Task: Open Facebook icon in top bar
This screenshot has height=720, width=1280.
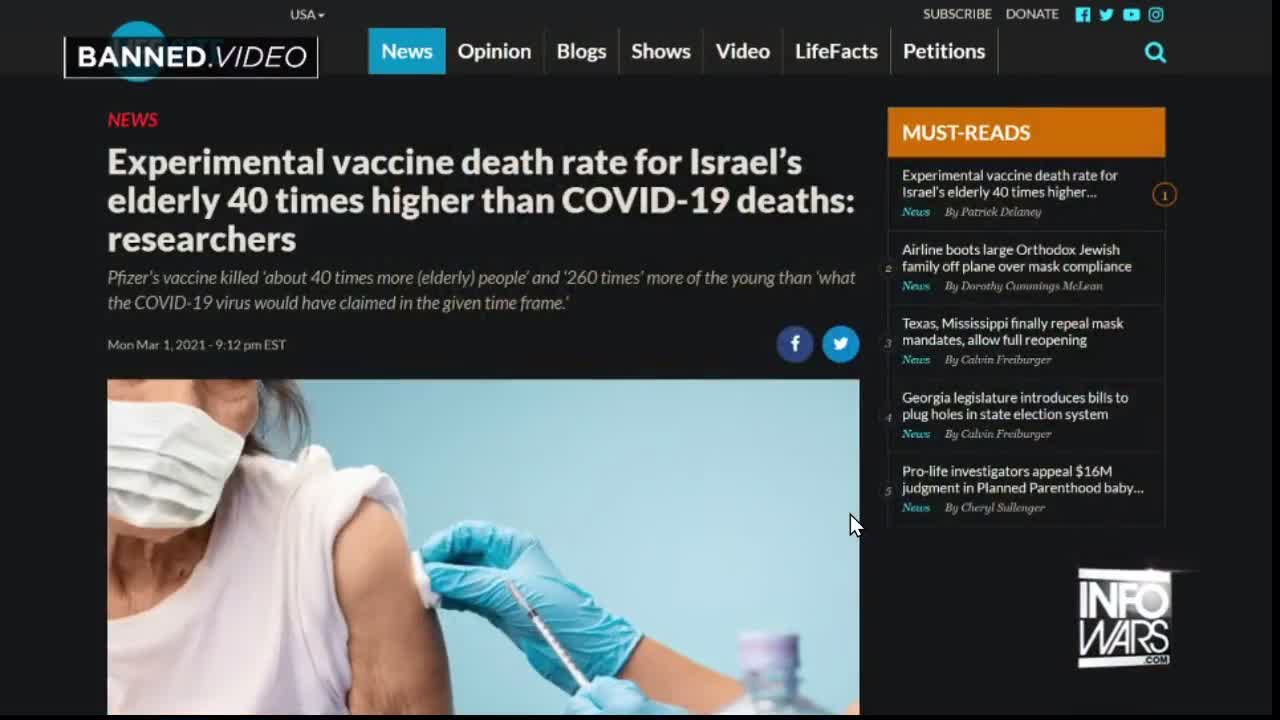Action: [x=1082, y=14]
